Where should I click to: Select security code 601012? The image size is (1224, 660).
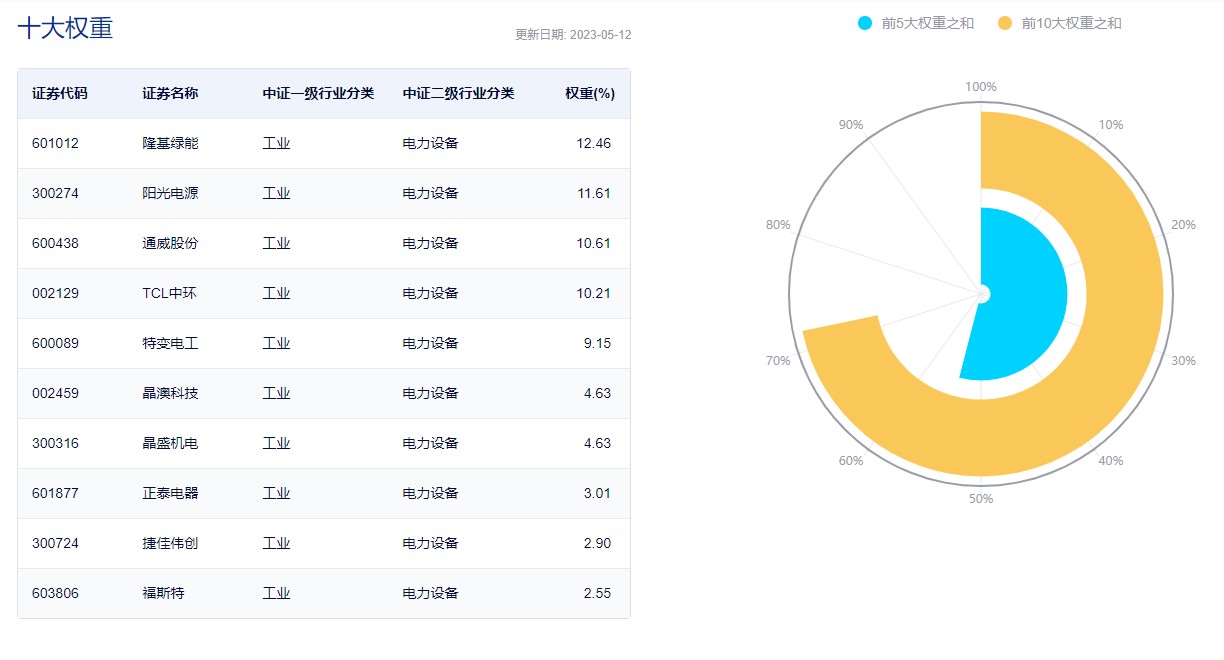click(x=55, y=143)
